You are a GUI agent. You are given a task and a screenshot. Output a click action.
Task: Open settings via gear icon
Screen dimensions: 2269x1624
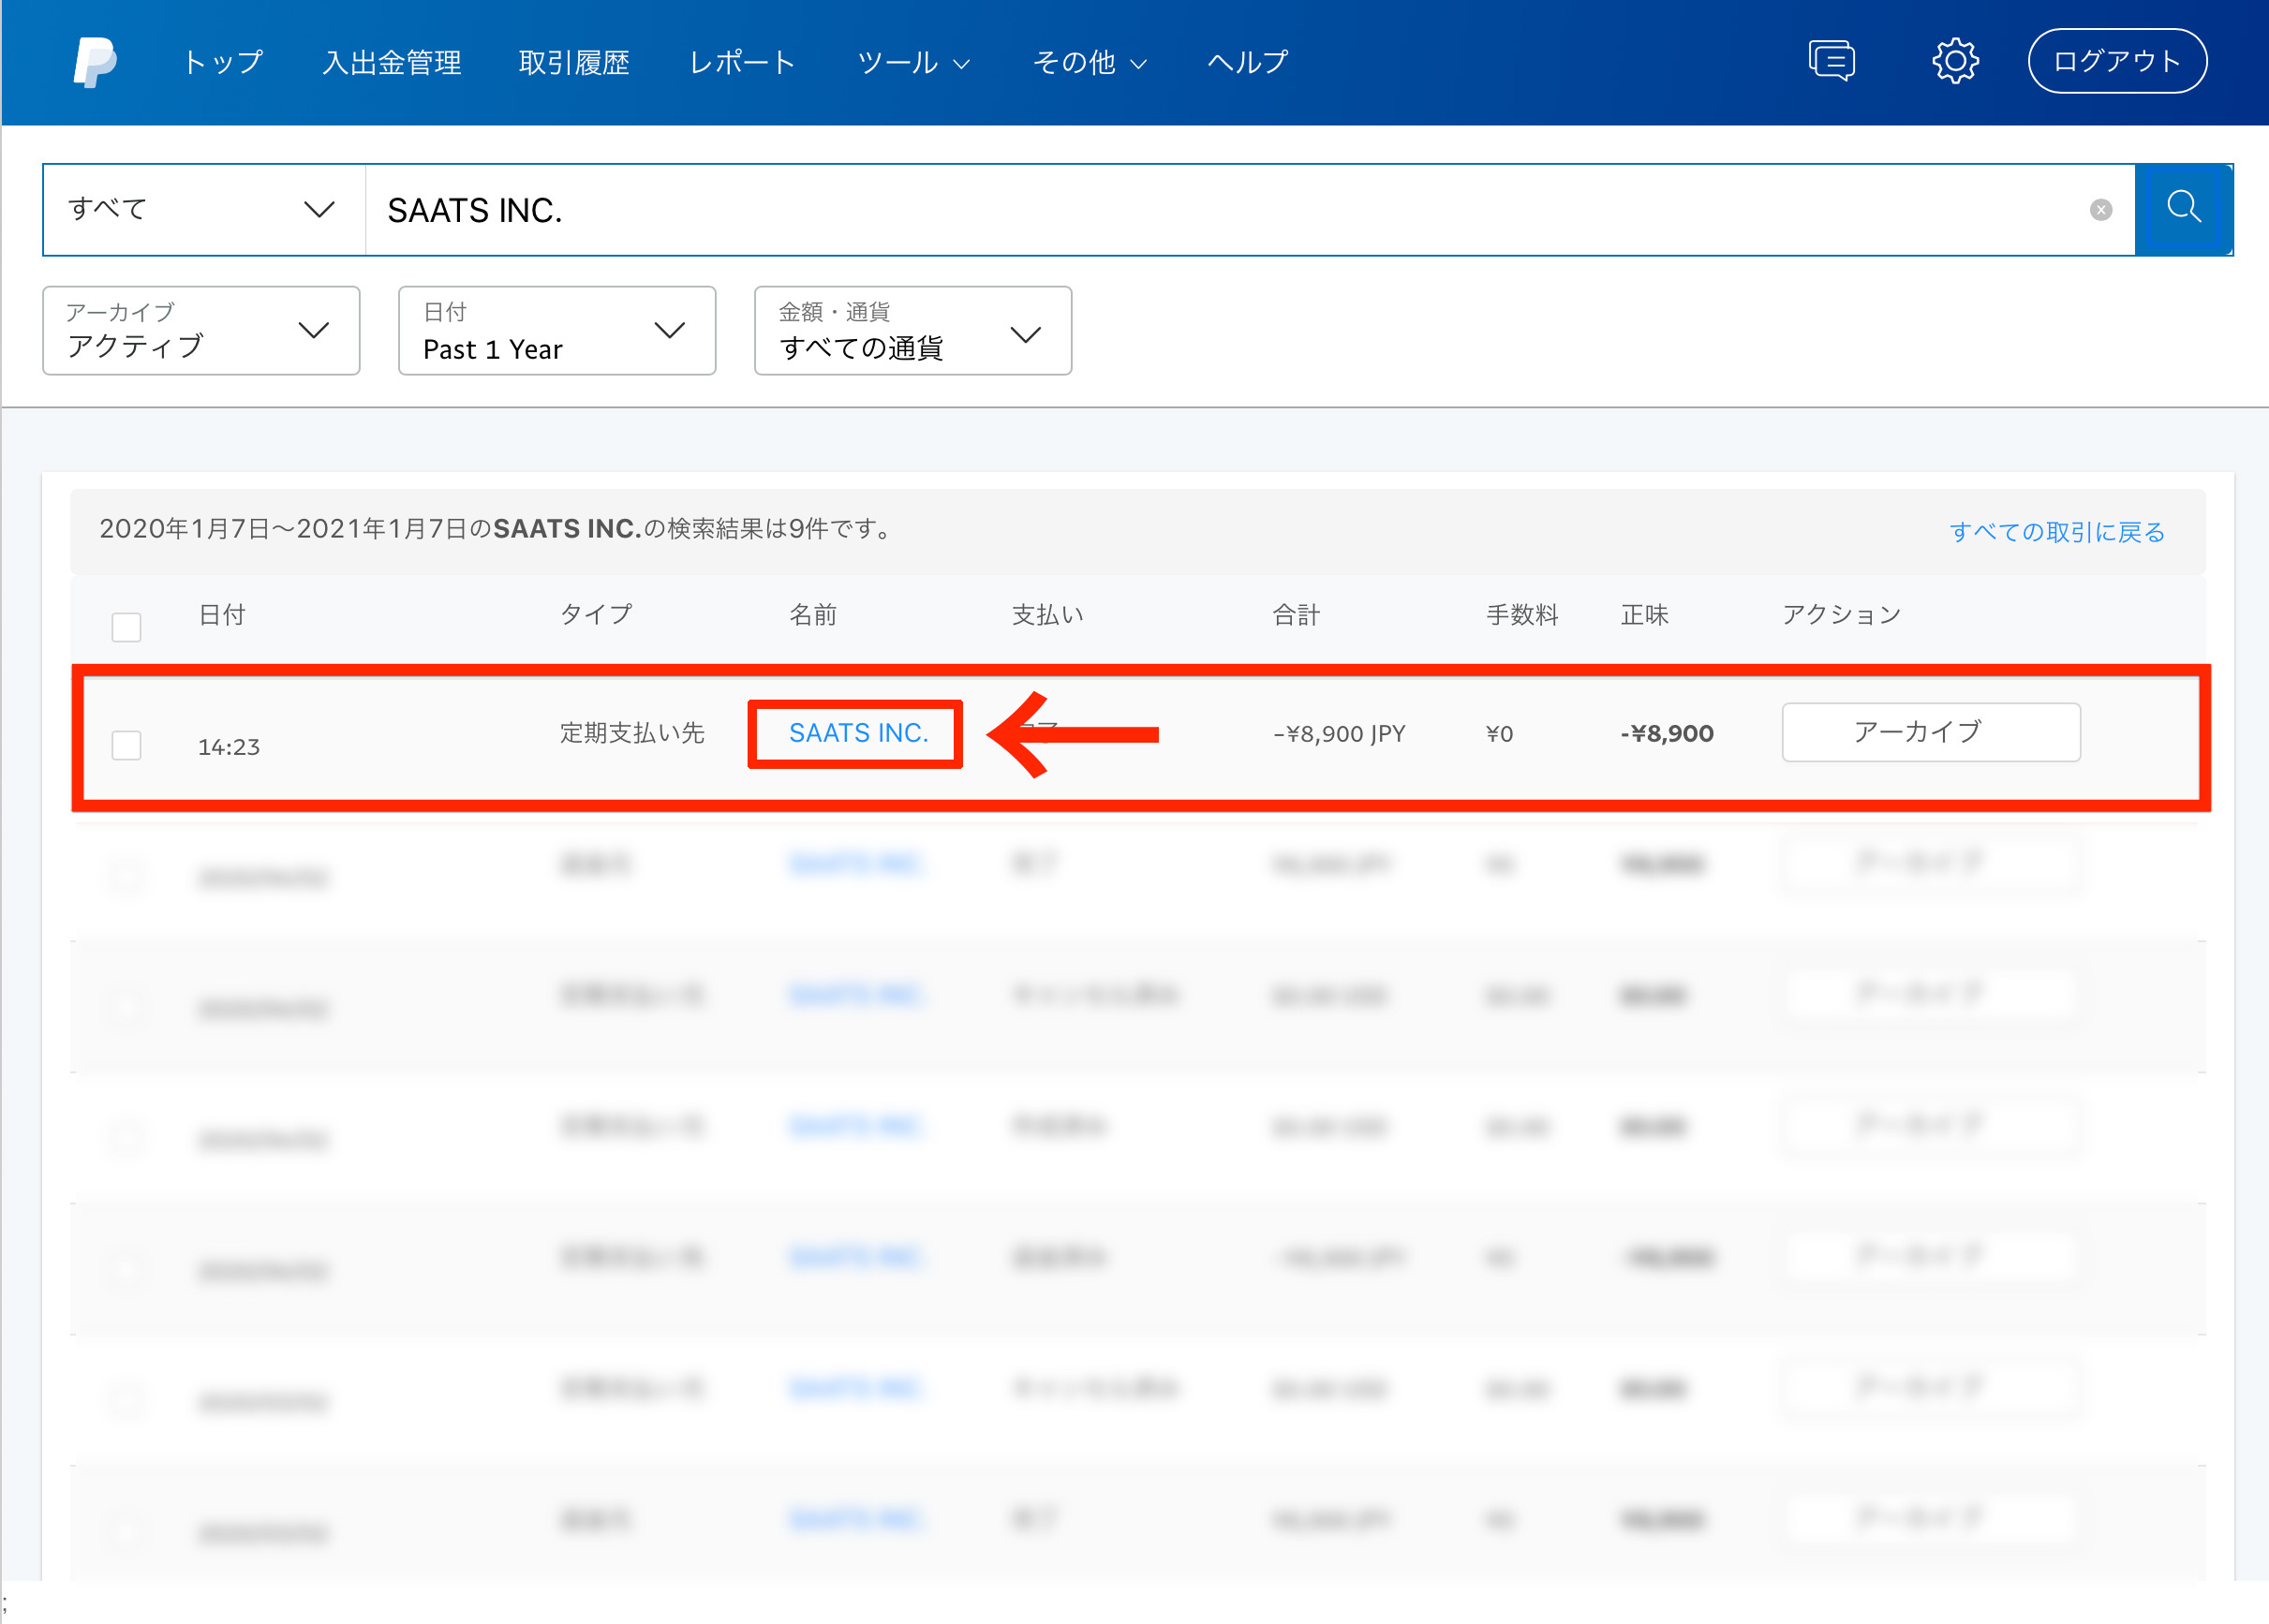(x=1954, y=61)
